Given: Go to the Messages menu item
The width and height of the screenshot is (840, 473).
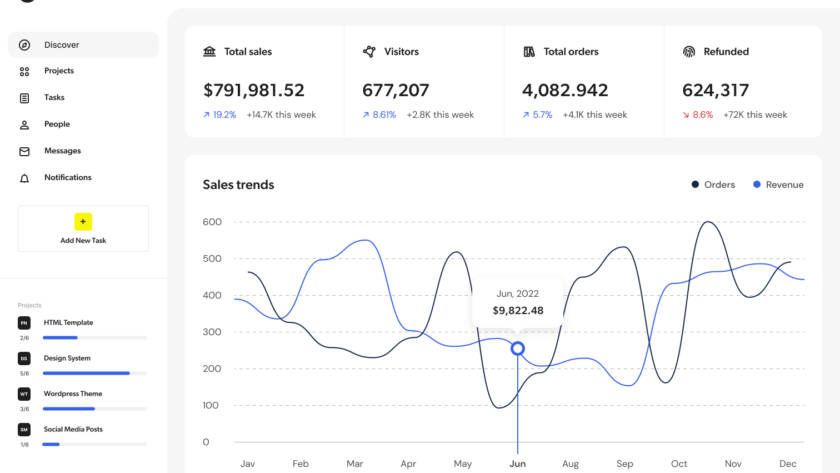Looking at the screenshot, I should coord(62,151).
